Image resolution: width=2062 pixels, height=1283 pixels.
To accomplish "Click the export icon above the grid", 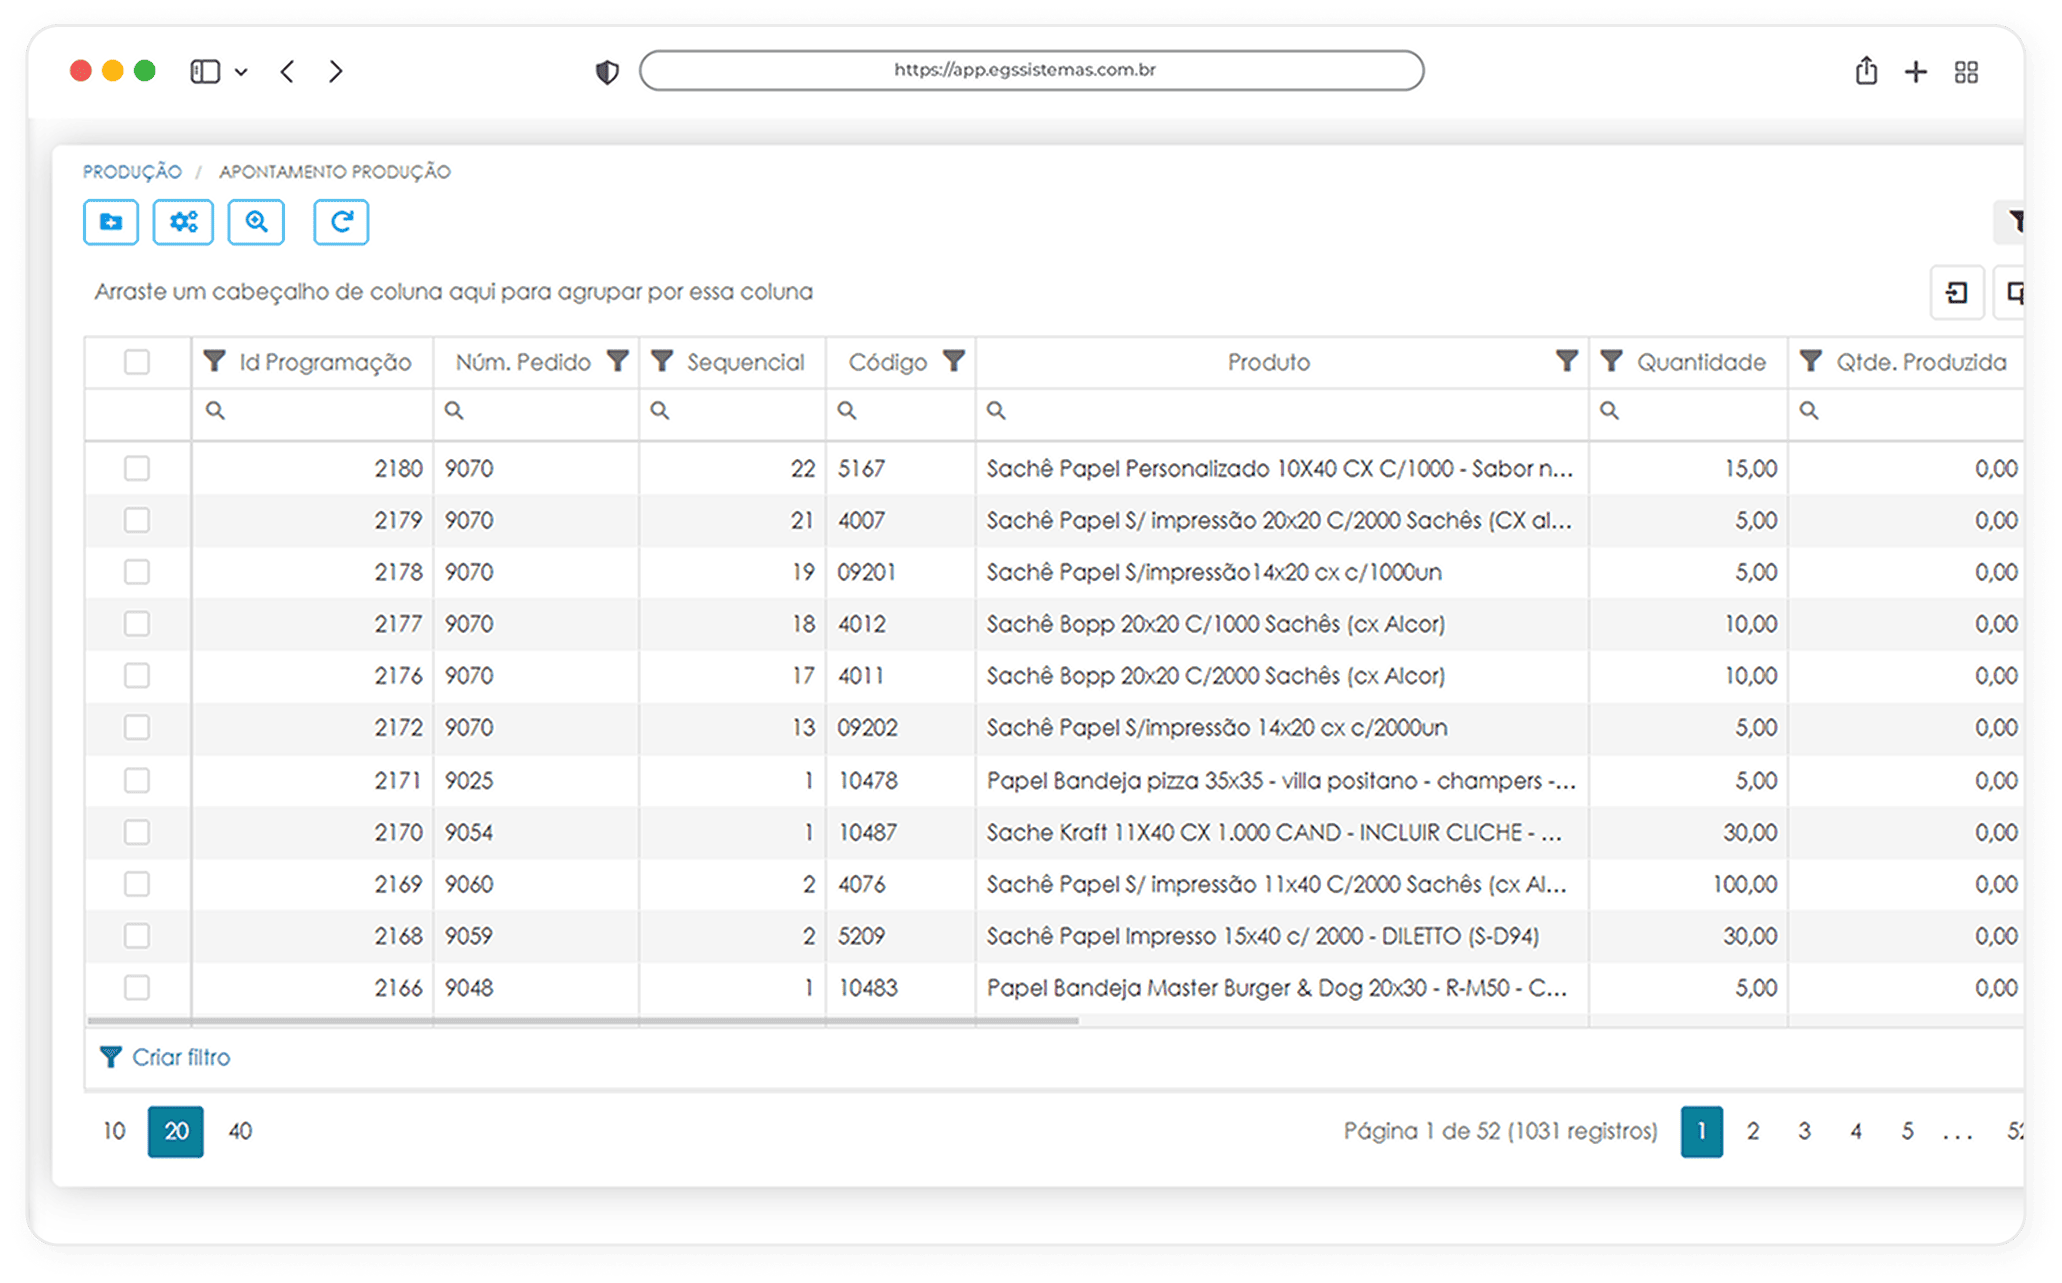I will 1957,293.
